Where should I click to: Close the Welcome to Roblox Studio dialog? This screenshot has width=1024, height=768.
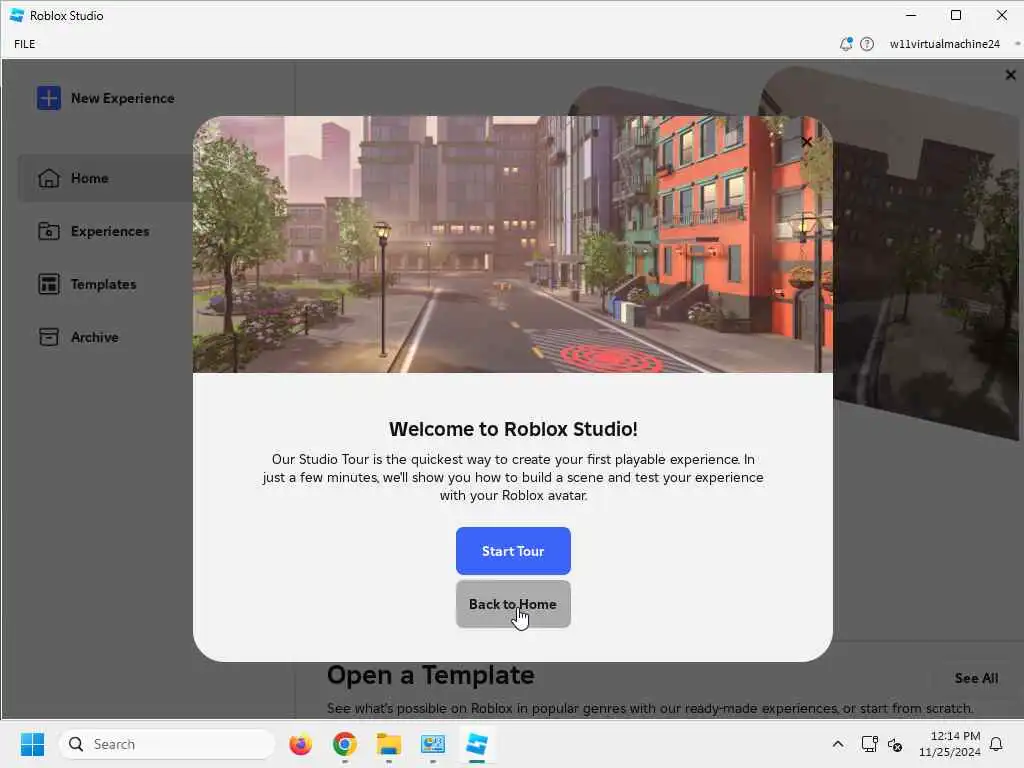pyautogui.click(x=807, y=142)
